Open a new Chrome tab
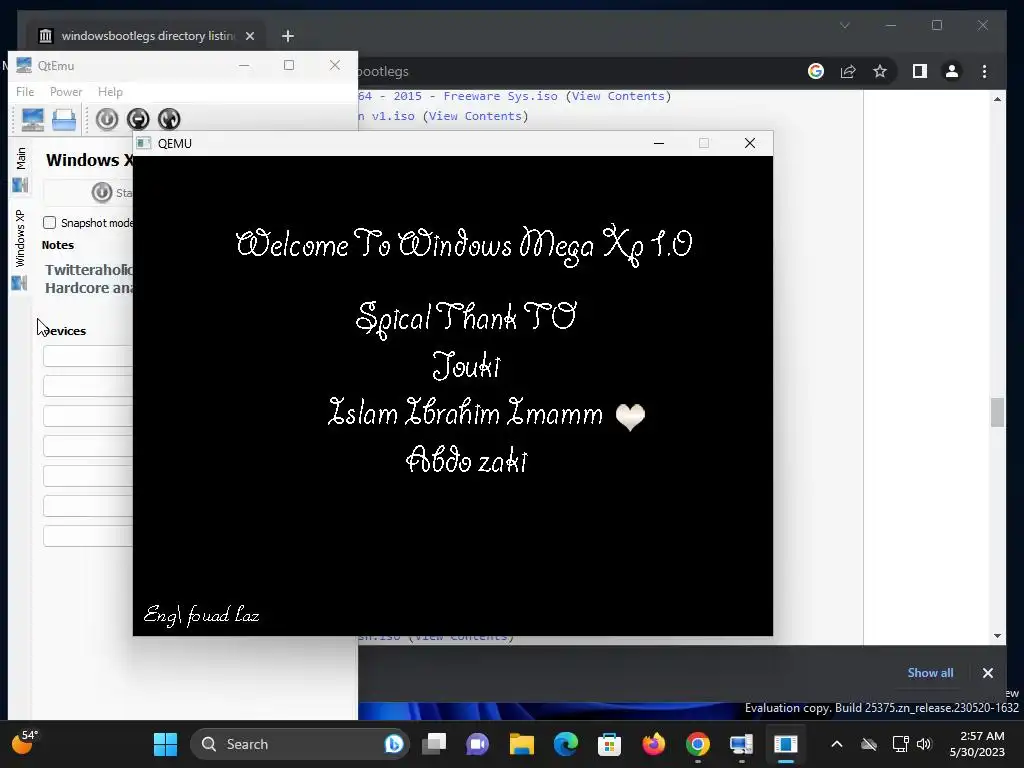The width and height of the screenshot is (1024, 768). point(288,36)
